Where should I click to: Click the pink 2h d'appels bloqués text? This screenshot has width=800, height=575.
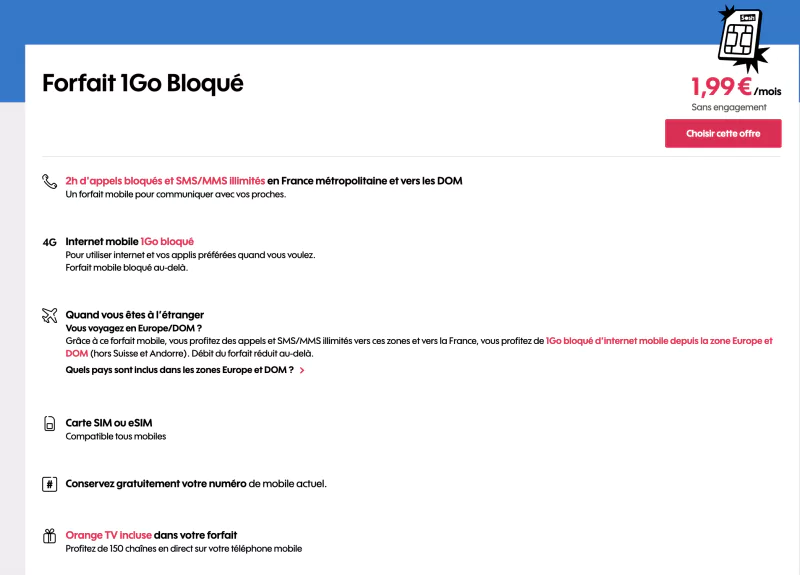[165, 181]
